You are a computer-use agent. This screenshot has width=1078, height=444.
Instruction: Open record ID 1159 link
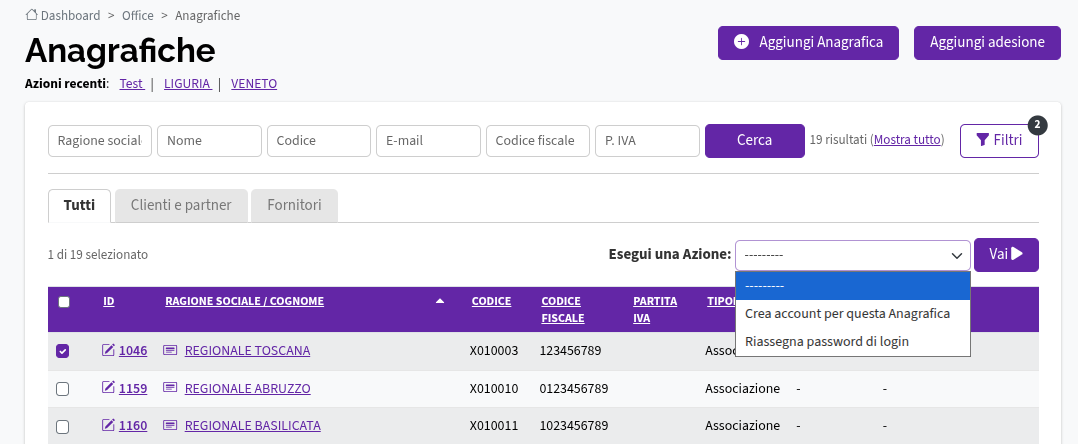[133, 388]
